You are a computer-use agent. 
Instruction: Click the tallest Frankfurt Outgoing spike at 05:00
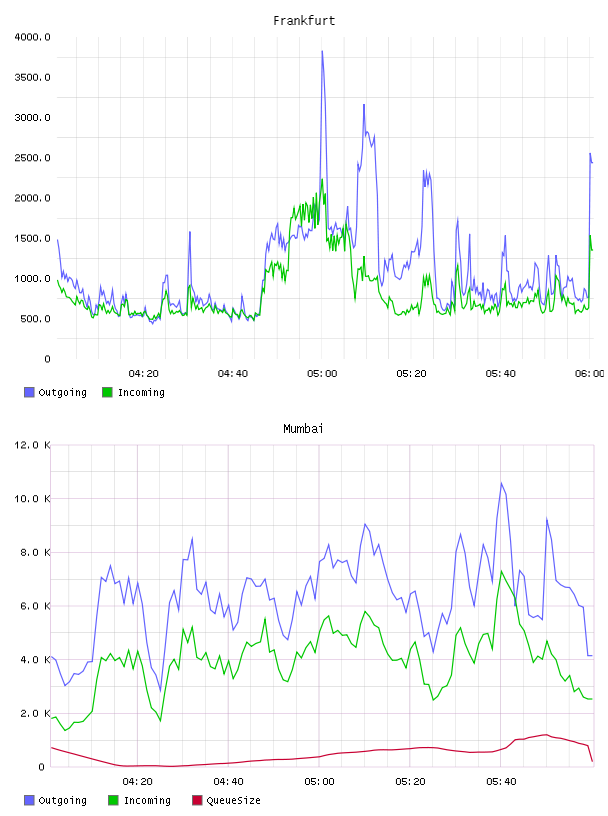(322, 52)
